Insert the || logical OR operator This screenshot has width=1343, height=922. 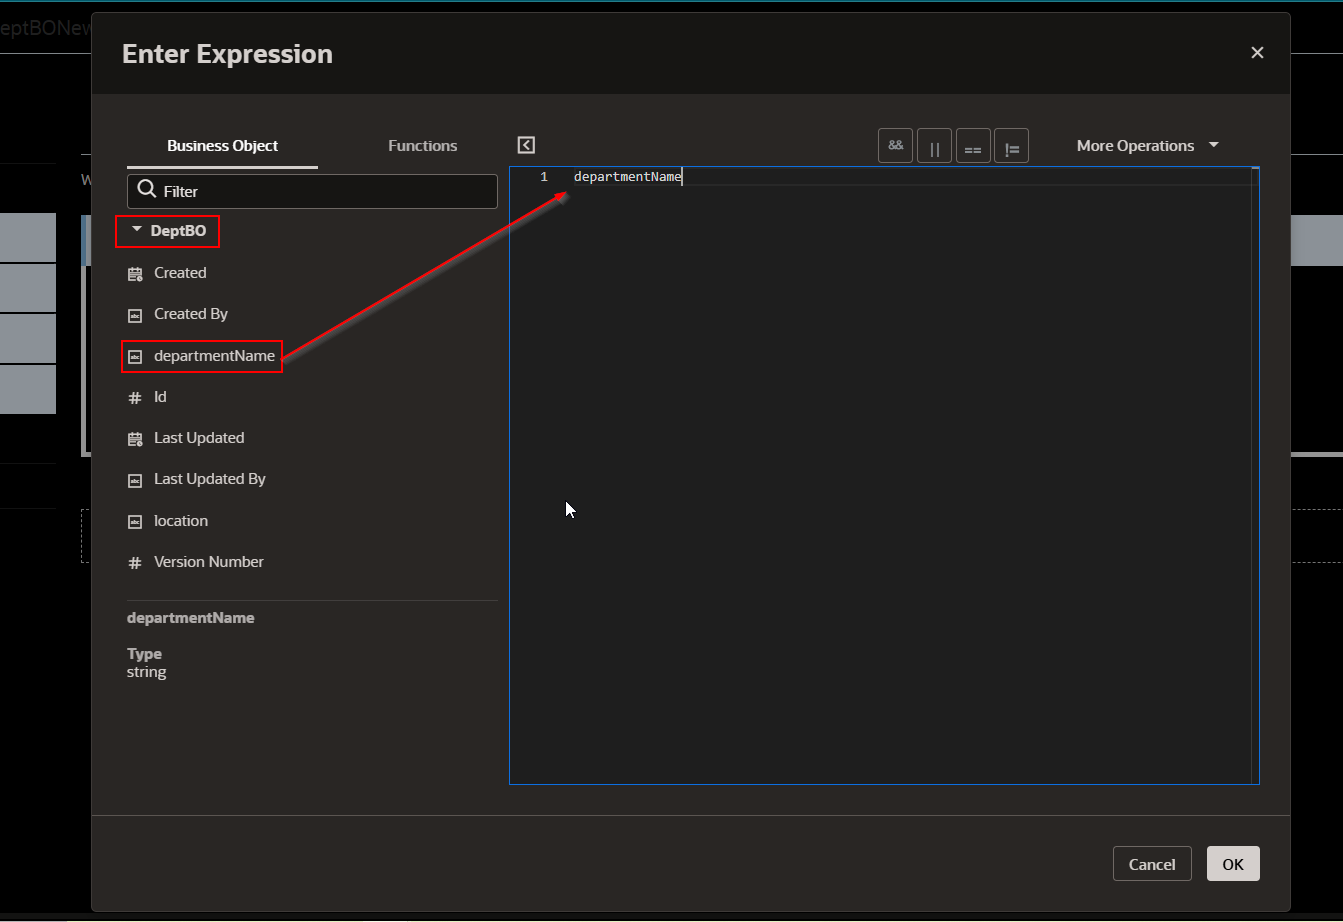tap(934, 145)
